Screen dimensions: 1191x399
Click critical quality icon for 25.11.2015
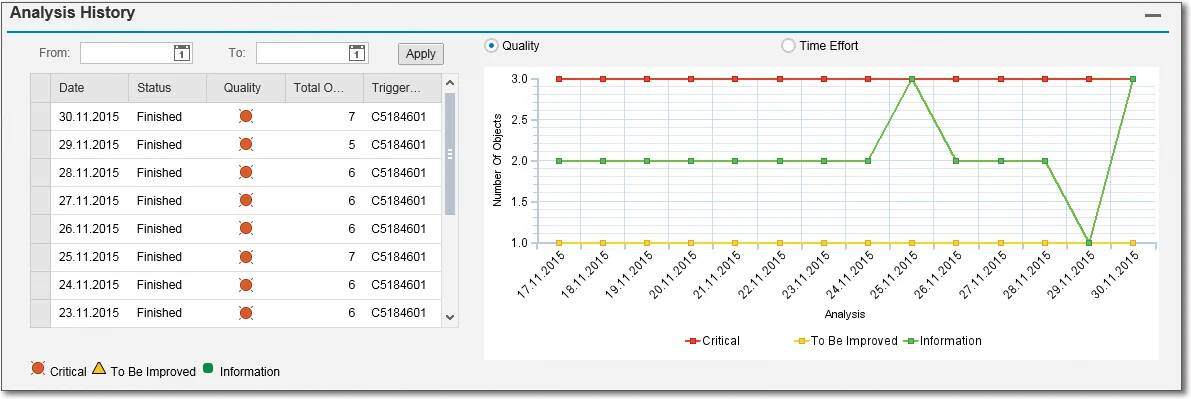(245, 257)
